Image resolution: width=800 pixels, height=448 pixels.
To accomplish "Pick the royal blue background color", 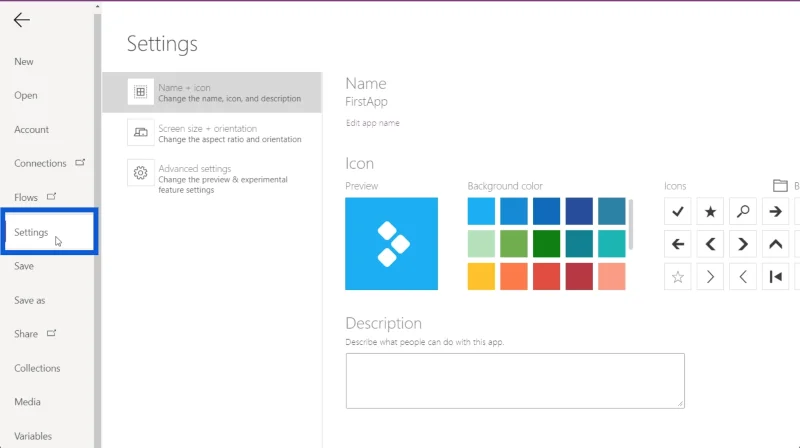I will (x=546, y=211).
